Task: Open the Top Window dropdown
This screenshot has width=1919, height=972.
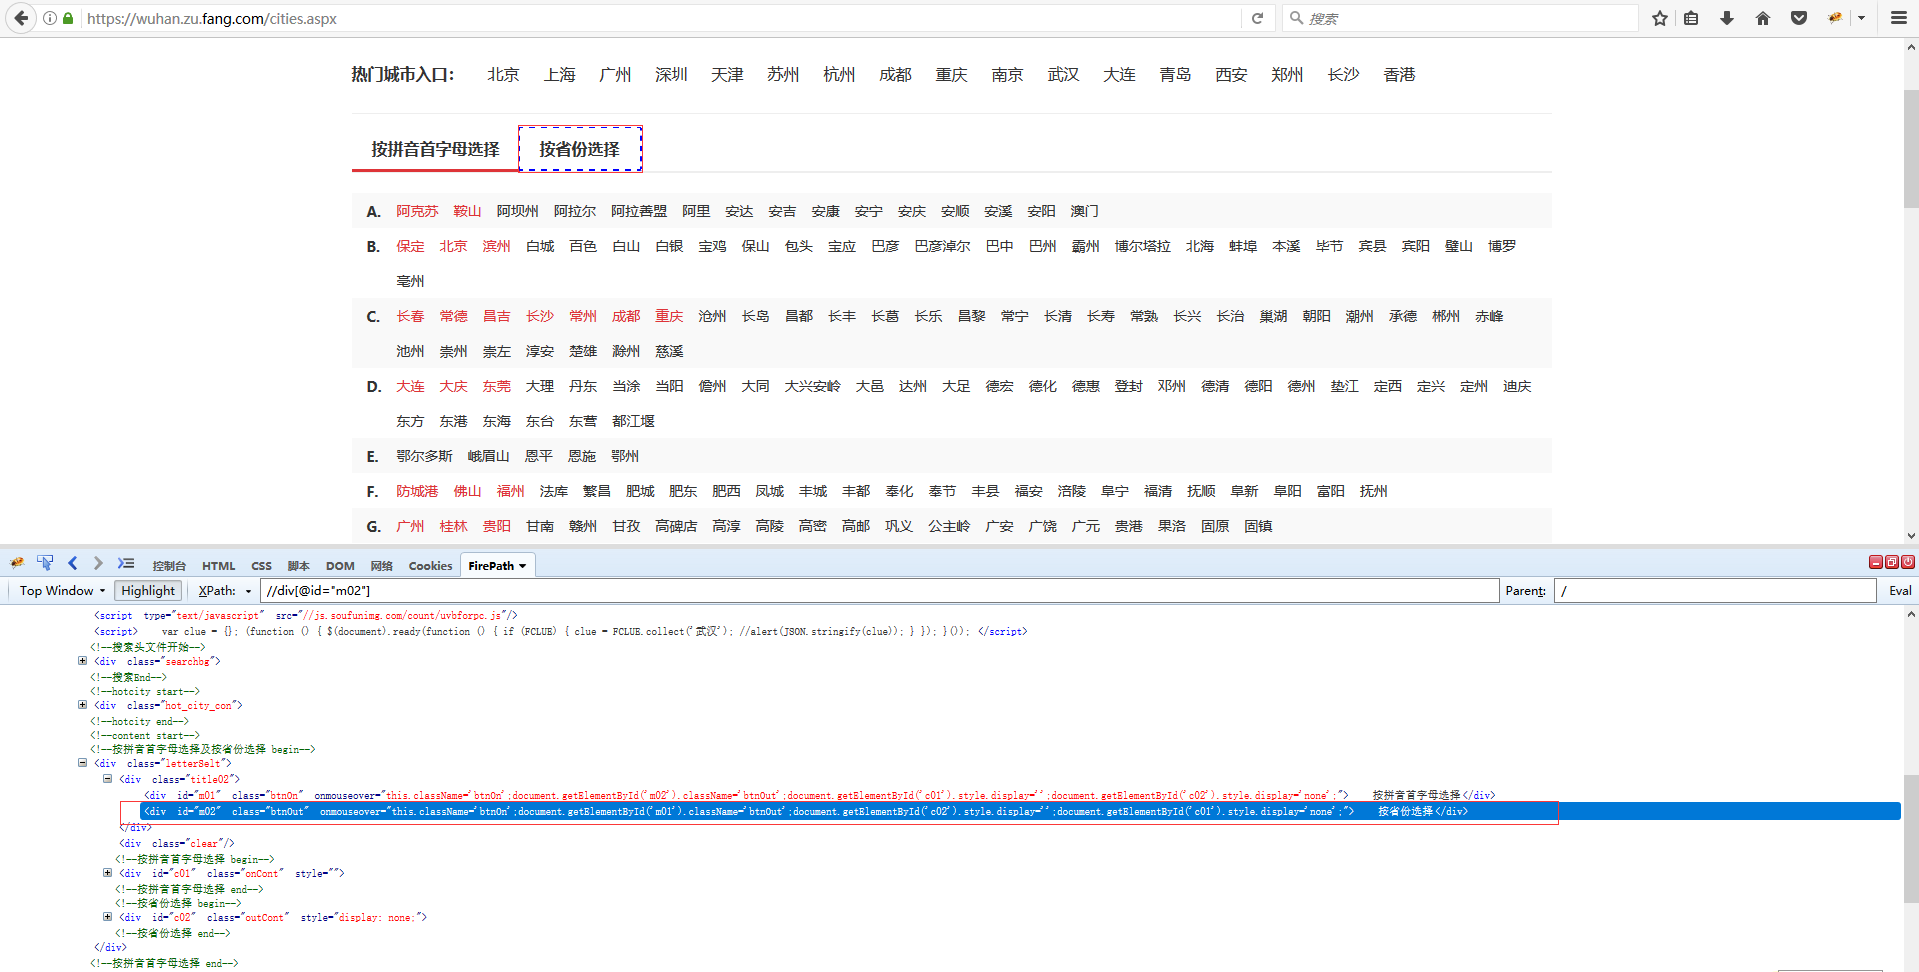Action: click(62, 591)
